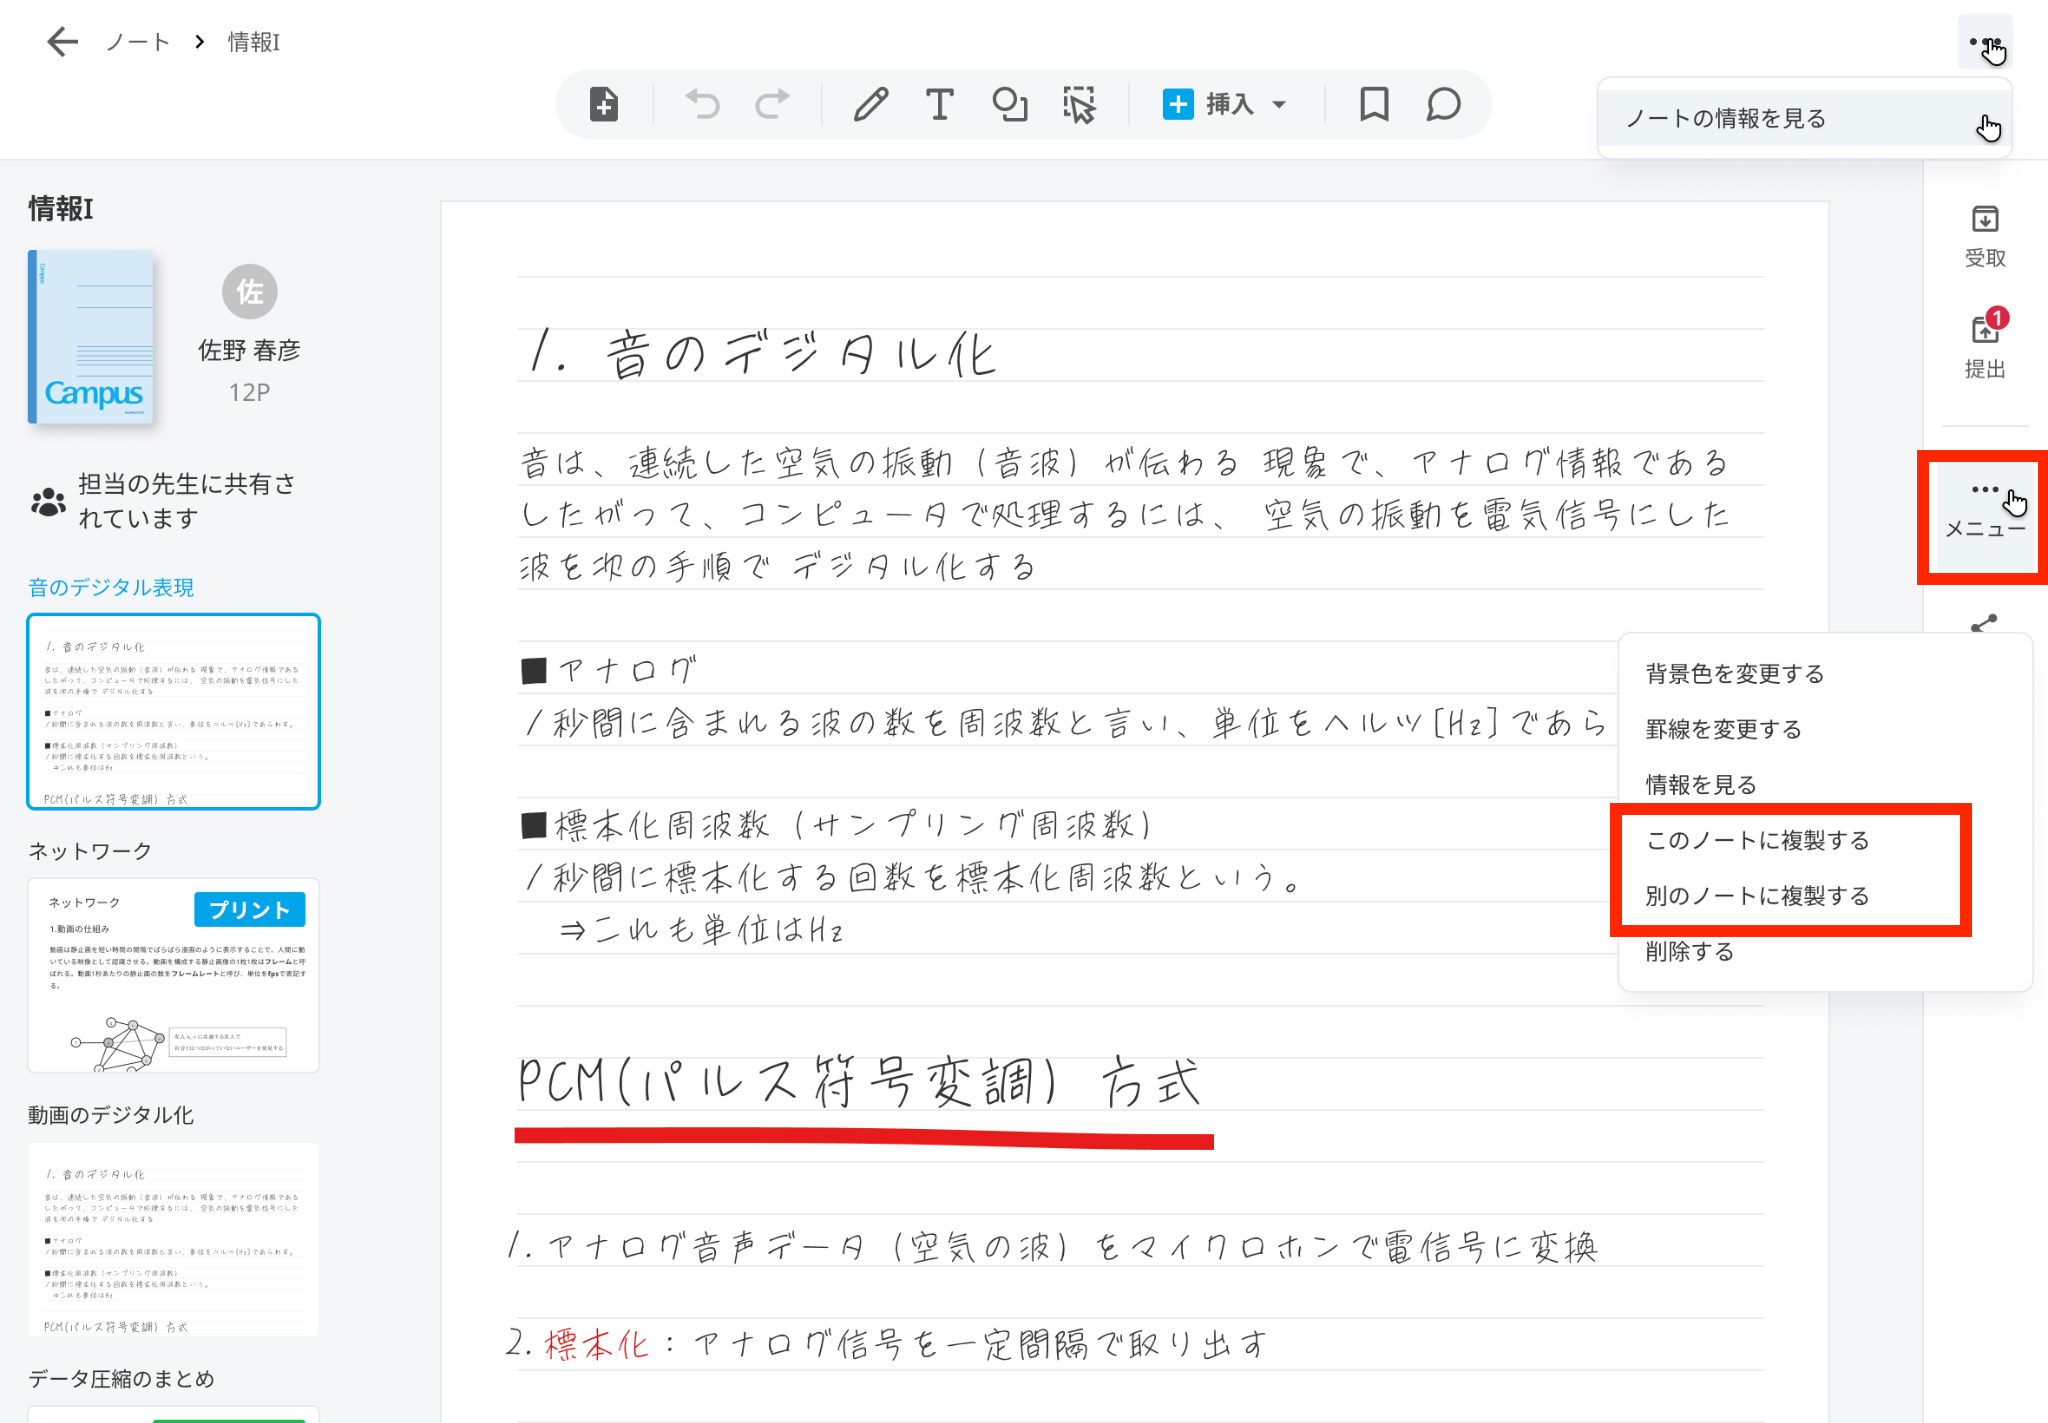Screen dimensions: 2048x1423
Task: Select the Pen tool
Action: [871, 104]
